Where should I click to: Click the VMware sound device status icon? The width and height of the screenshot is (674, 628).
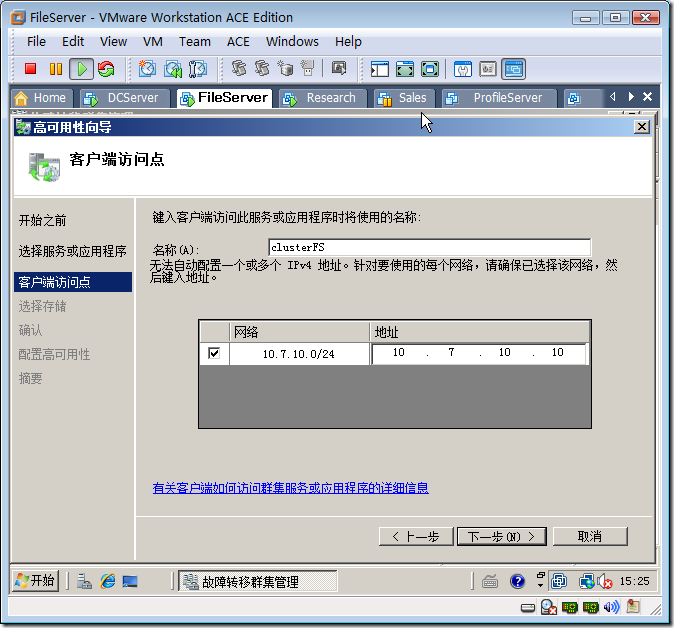click(x=611, y=607)
